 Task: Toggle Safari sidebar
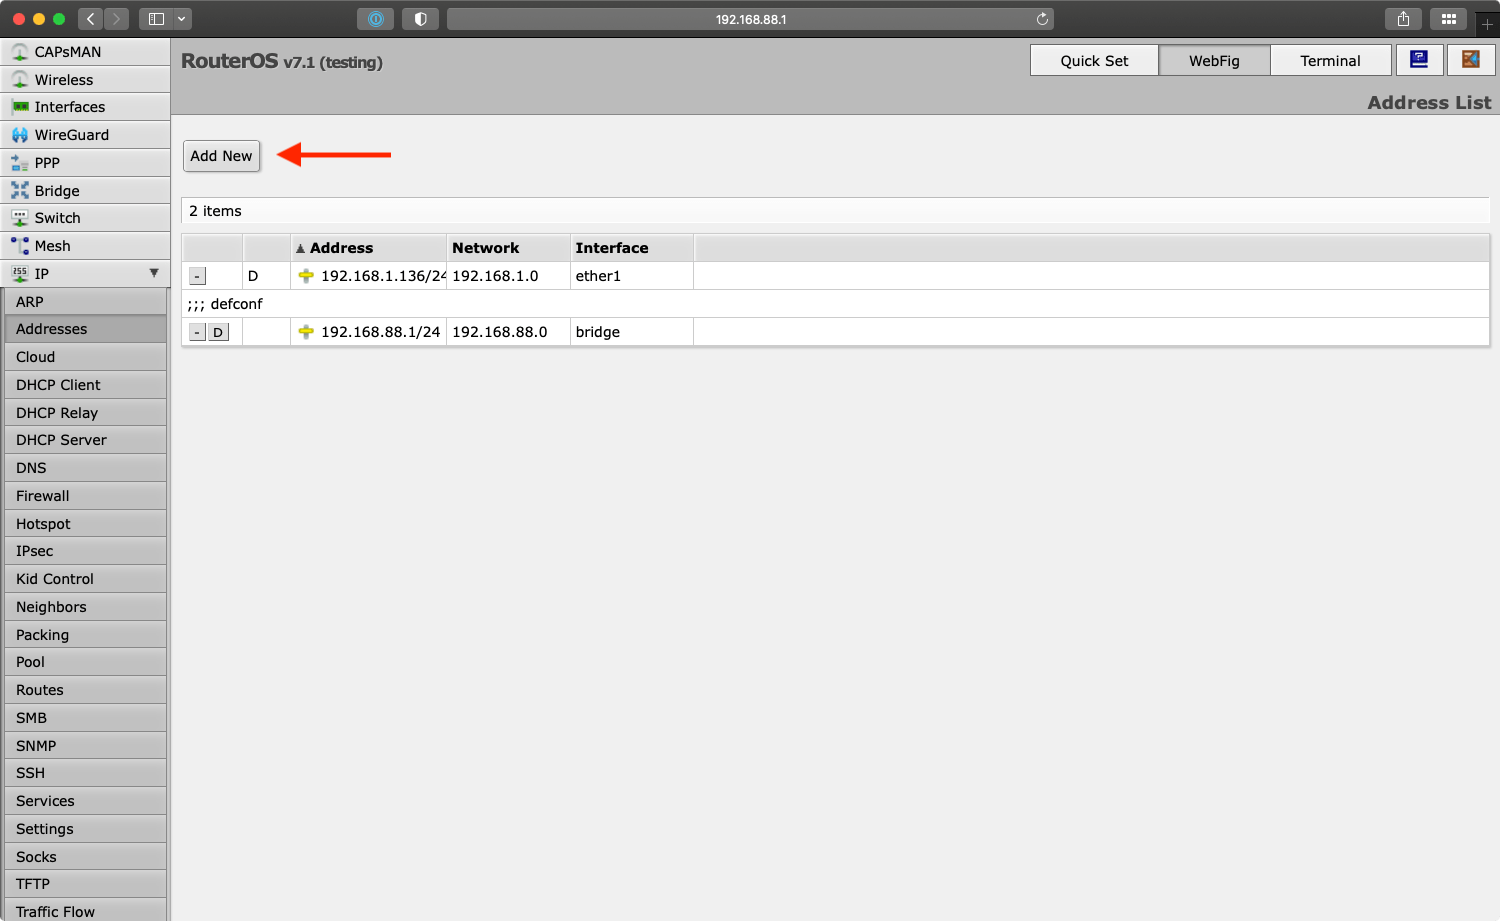(x=156, y=19)
